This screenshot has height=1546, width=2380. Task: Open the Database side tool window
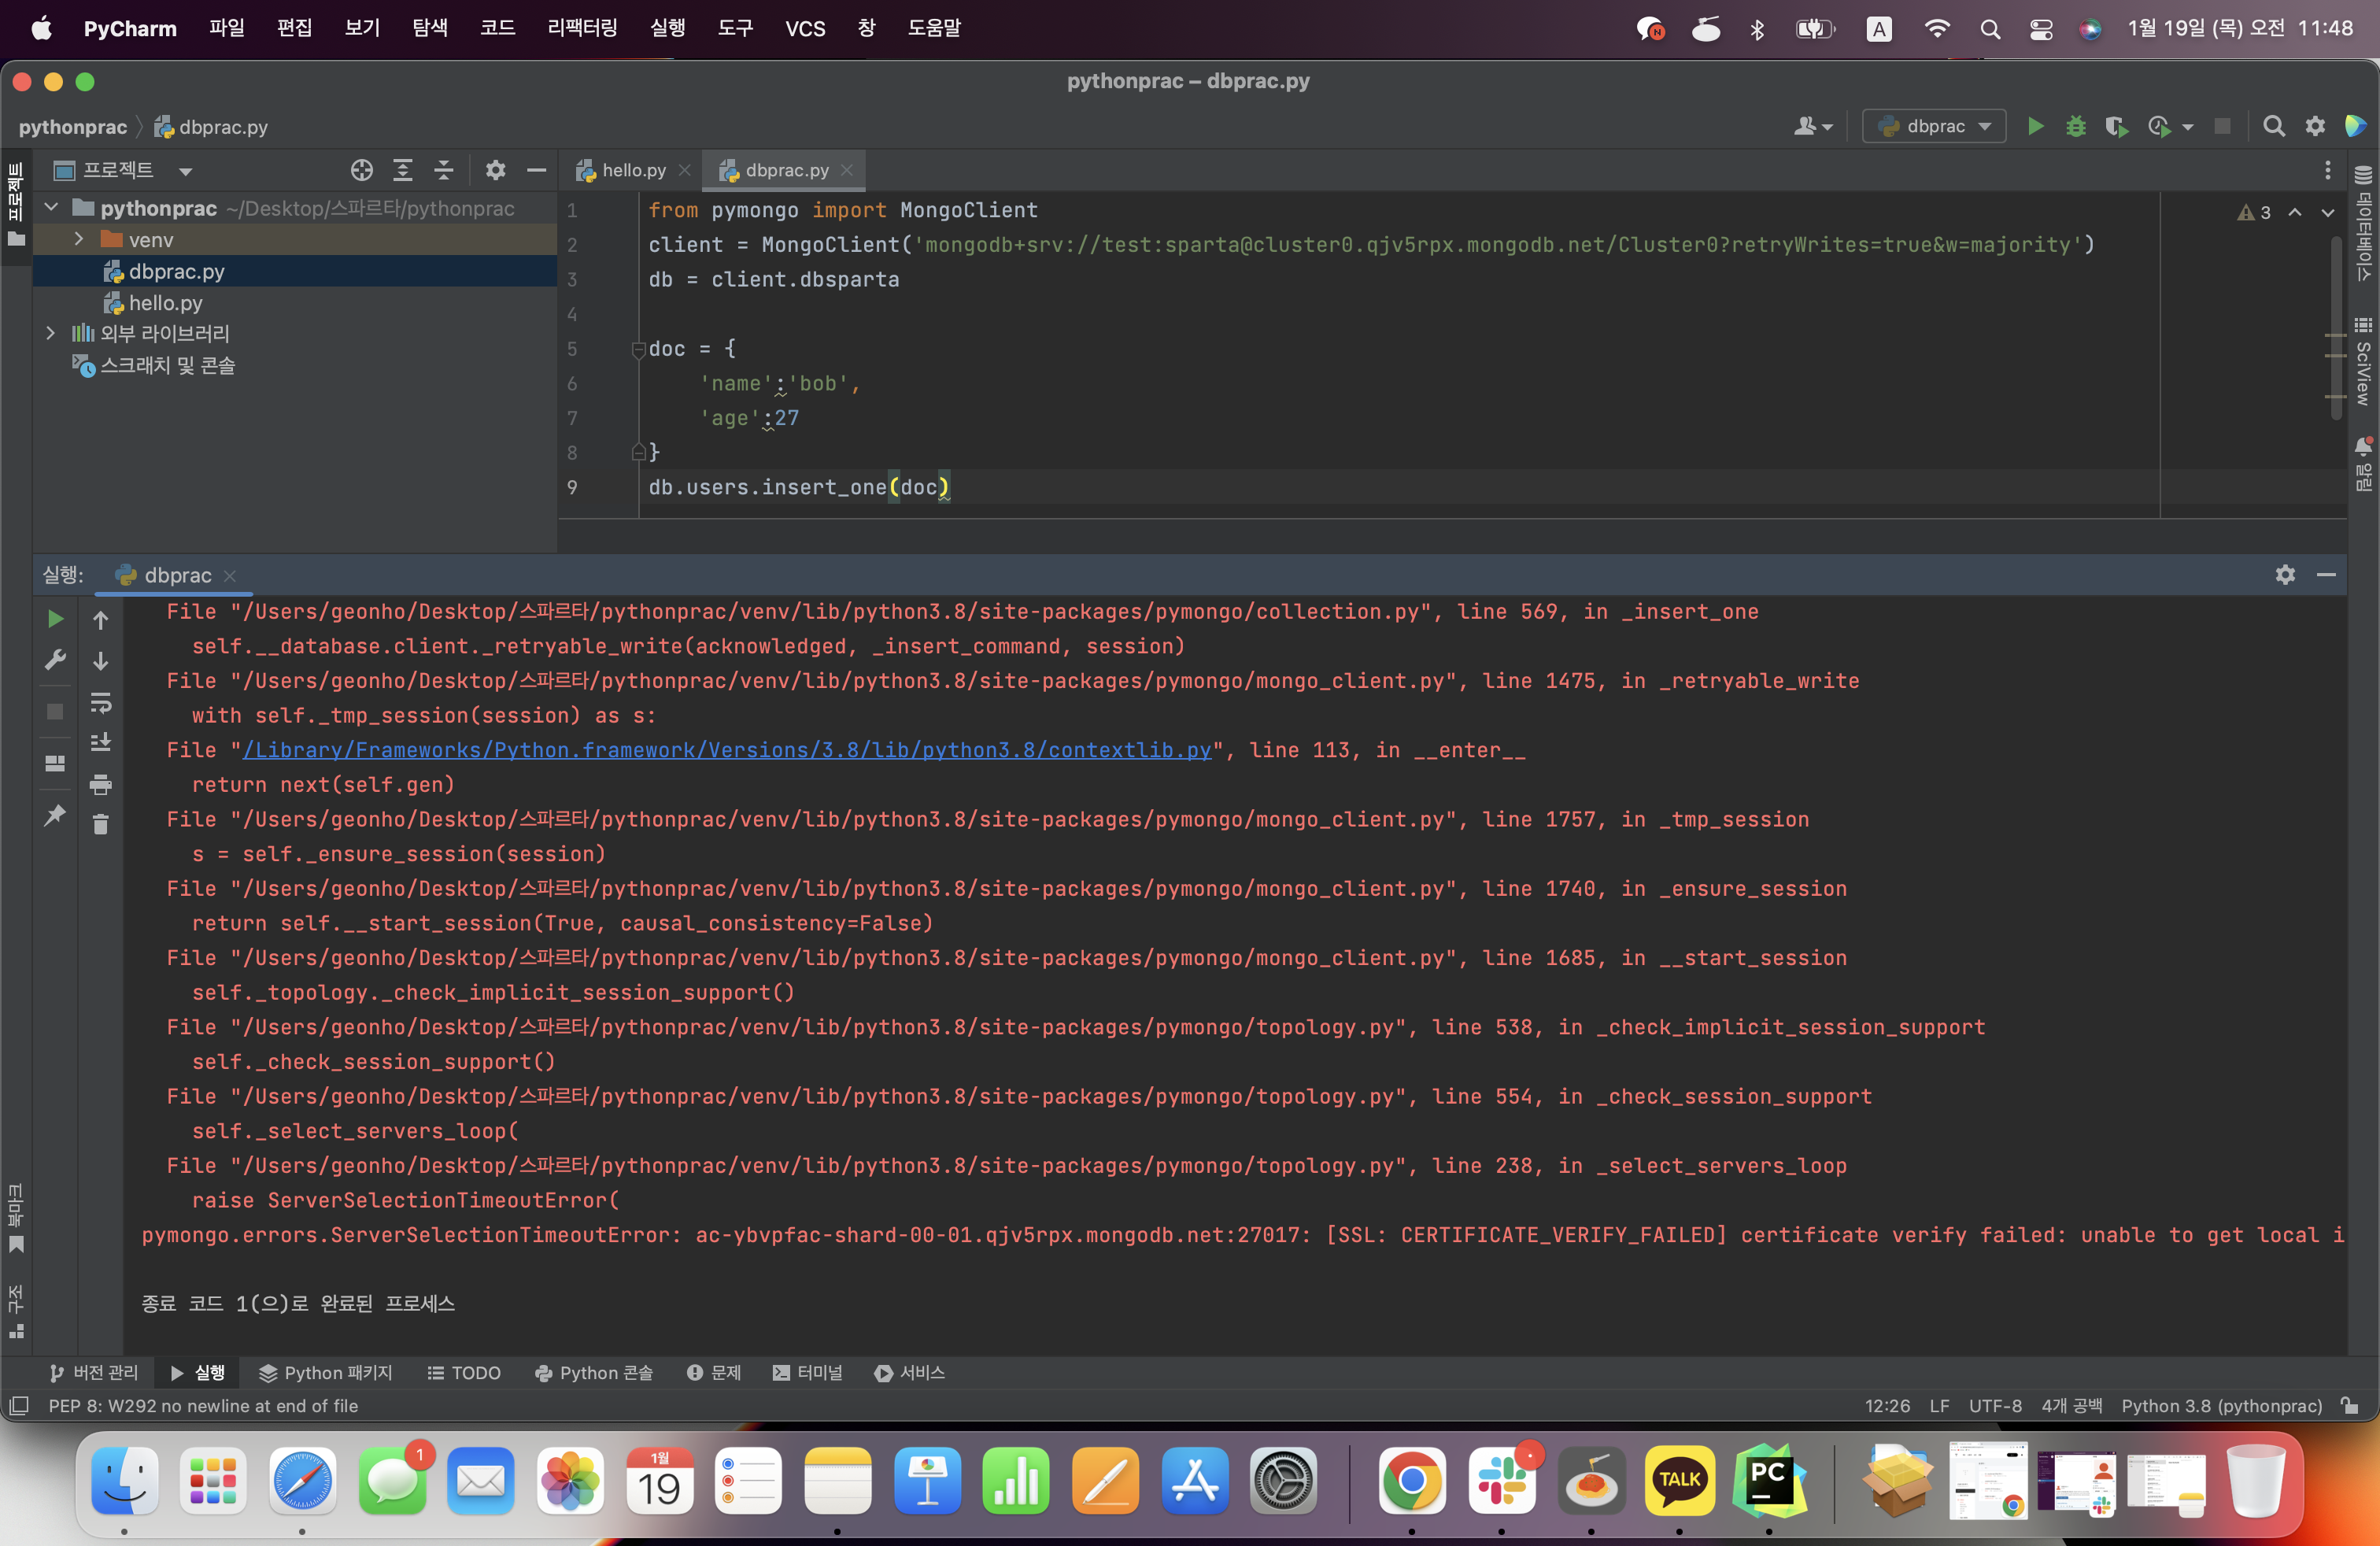(2363, 225)
